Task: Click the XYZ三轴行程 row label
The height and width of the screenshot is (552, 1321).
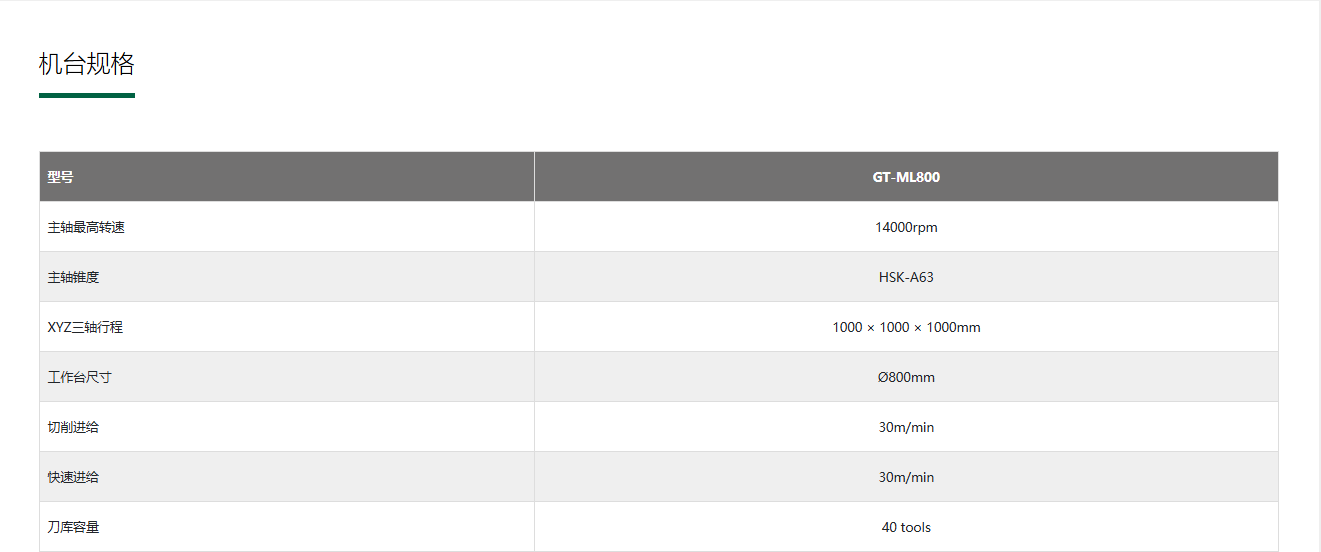Action: point(85,327)
